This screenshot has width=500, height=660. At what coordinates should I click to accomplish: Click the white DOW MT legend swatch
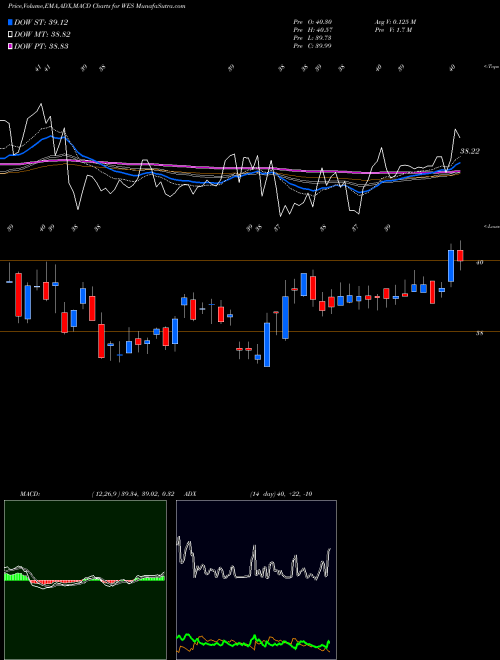(x=10, y=35)
